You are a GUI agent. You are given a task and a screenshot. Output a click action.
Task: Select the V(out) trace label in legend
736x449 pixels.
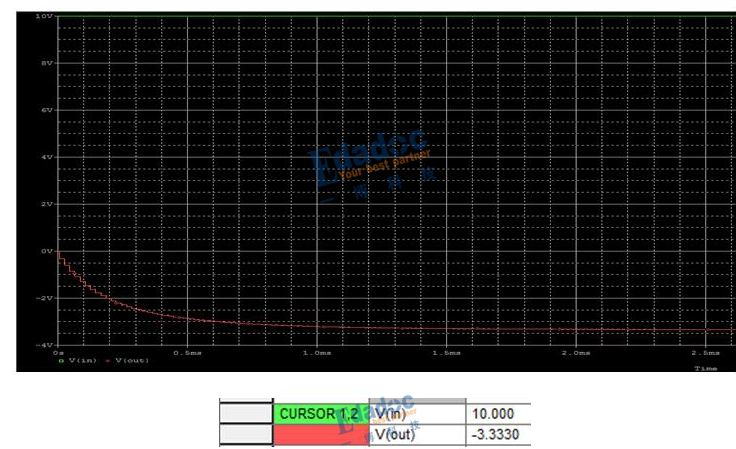[x=132, y=360]
